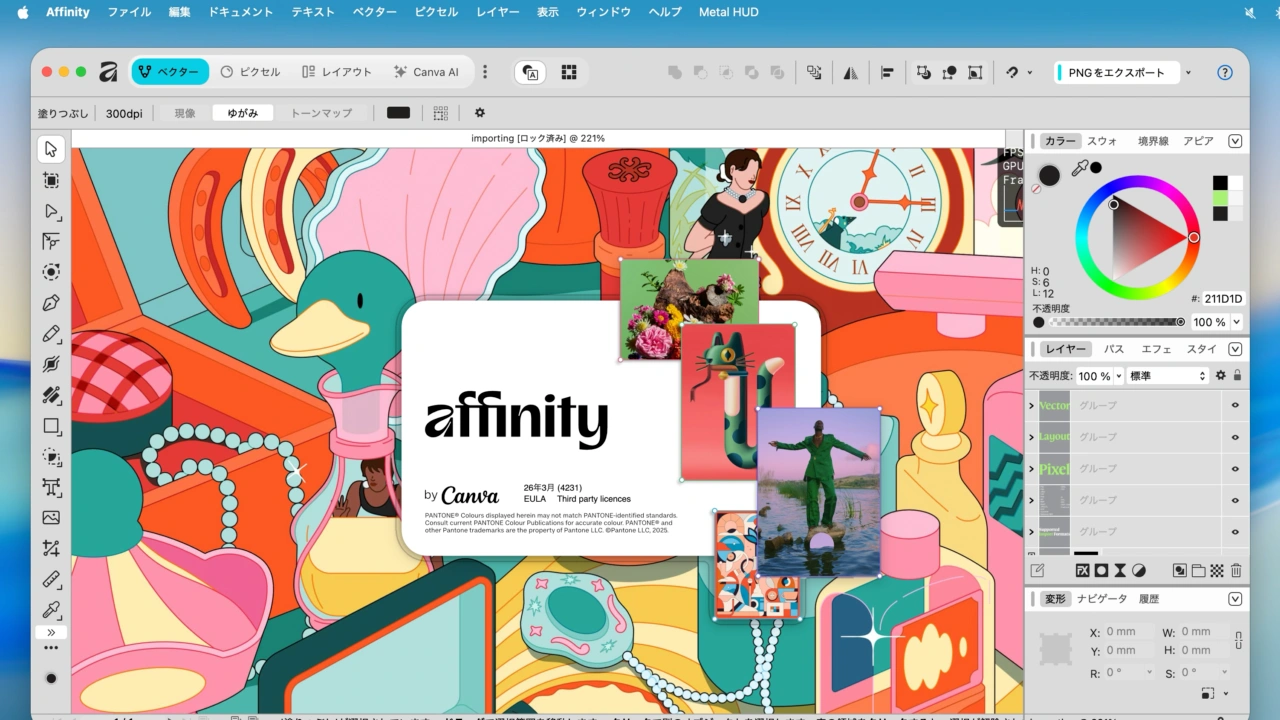The height and width of the screenshot is (720, 1280).
Task: Pick the Vector Brush tool
Action: (51, 365)
